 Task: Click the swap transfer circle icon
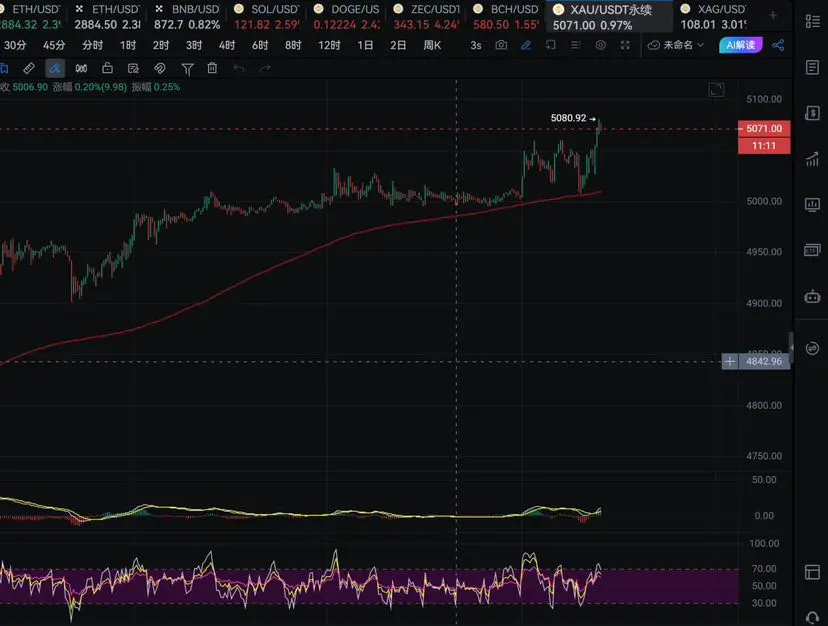pyautogui.click(x=812, y=348)
